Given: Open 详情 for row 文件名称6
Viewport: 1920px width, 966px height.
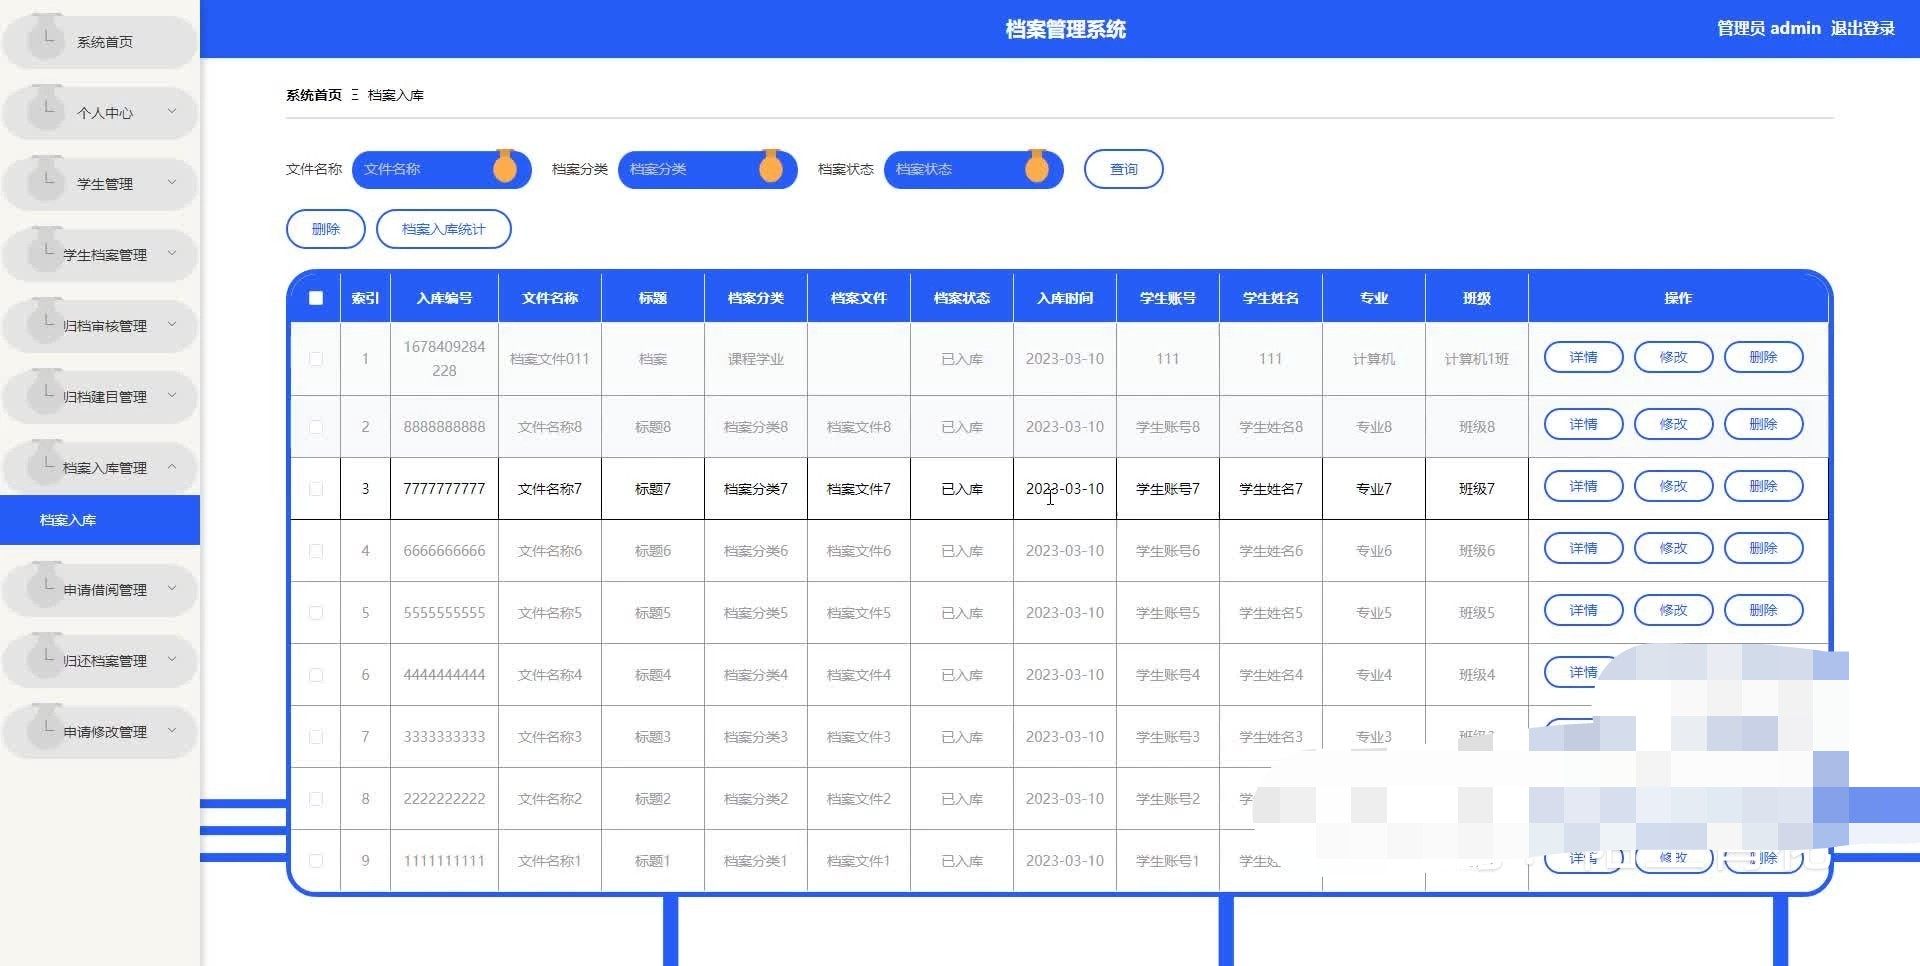Looking at the screenshot, I should click(x=1584, y=548).
